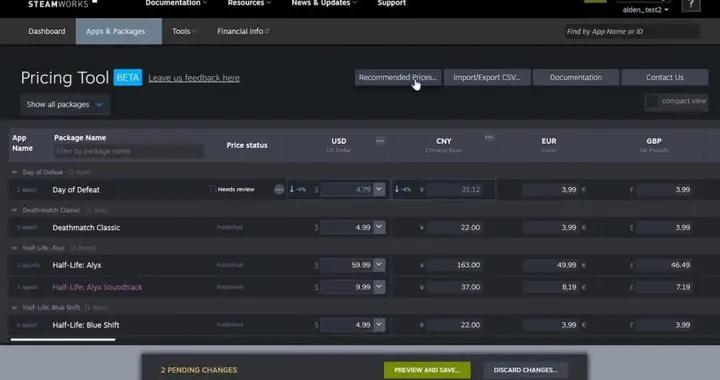Click the Steamworks logo

pos(62,4)
